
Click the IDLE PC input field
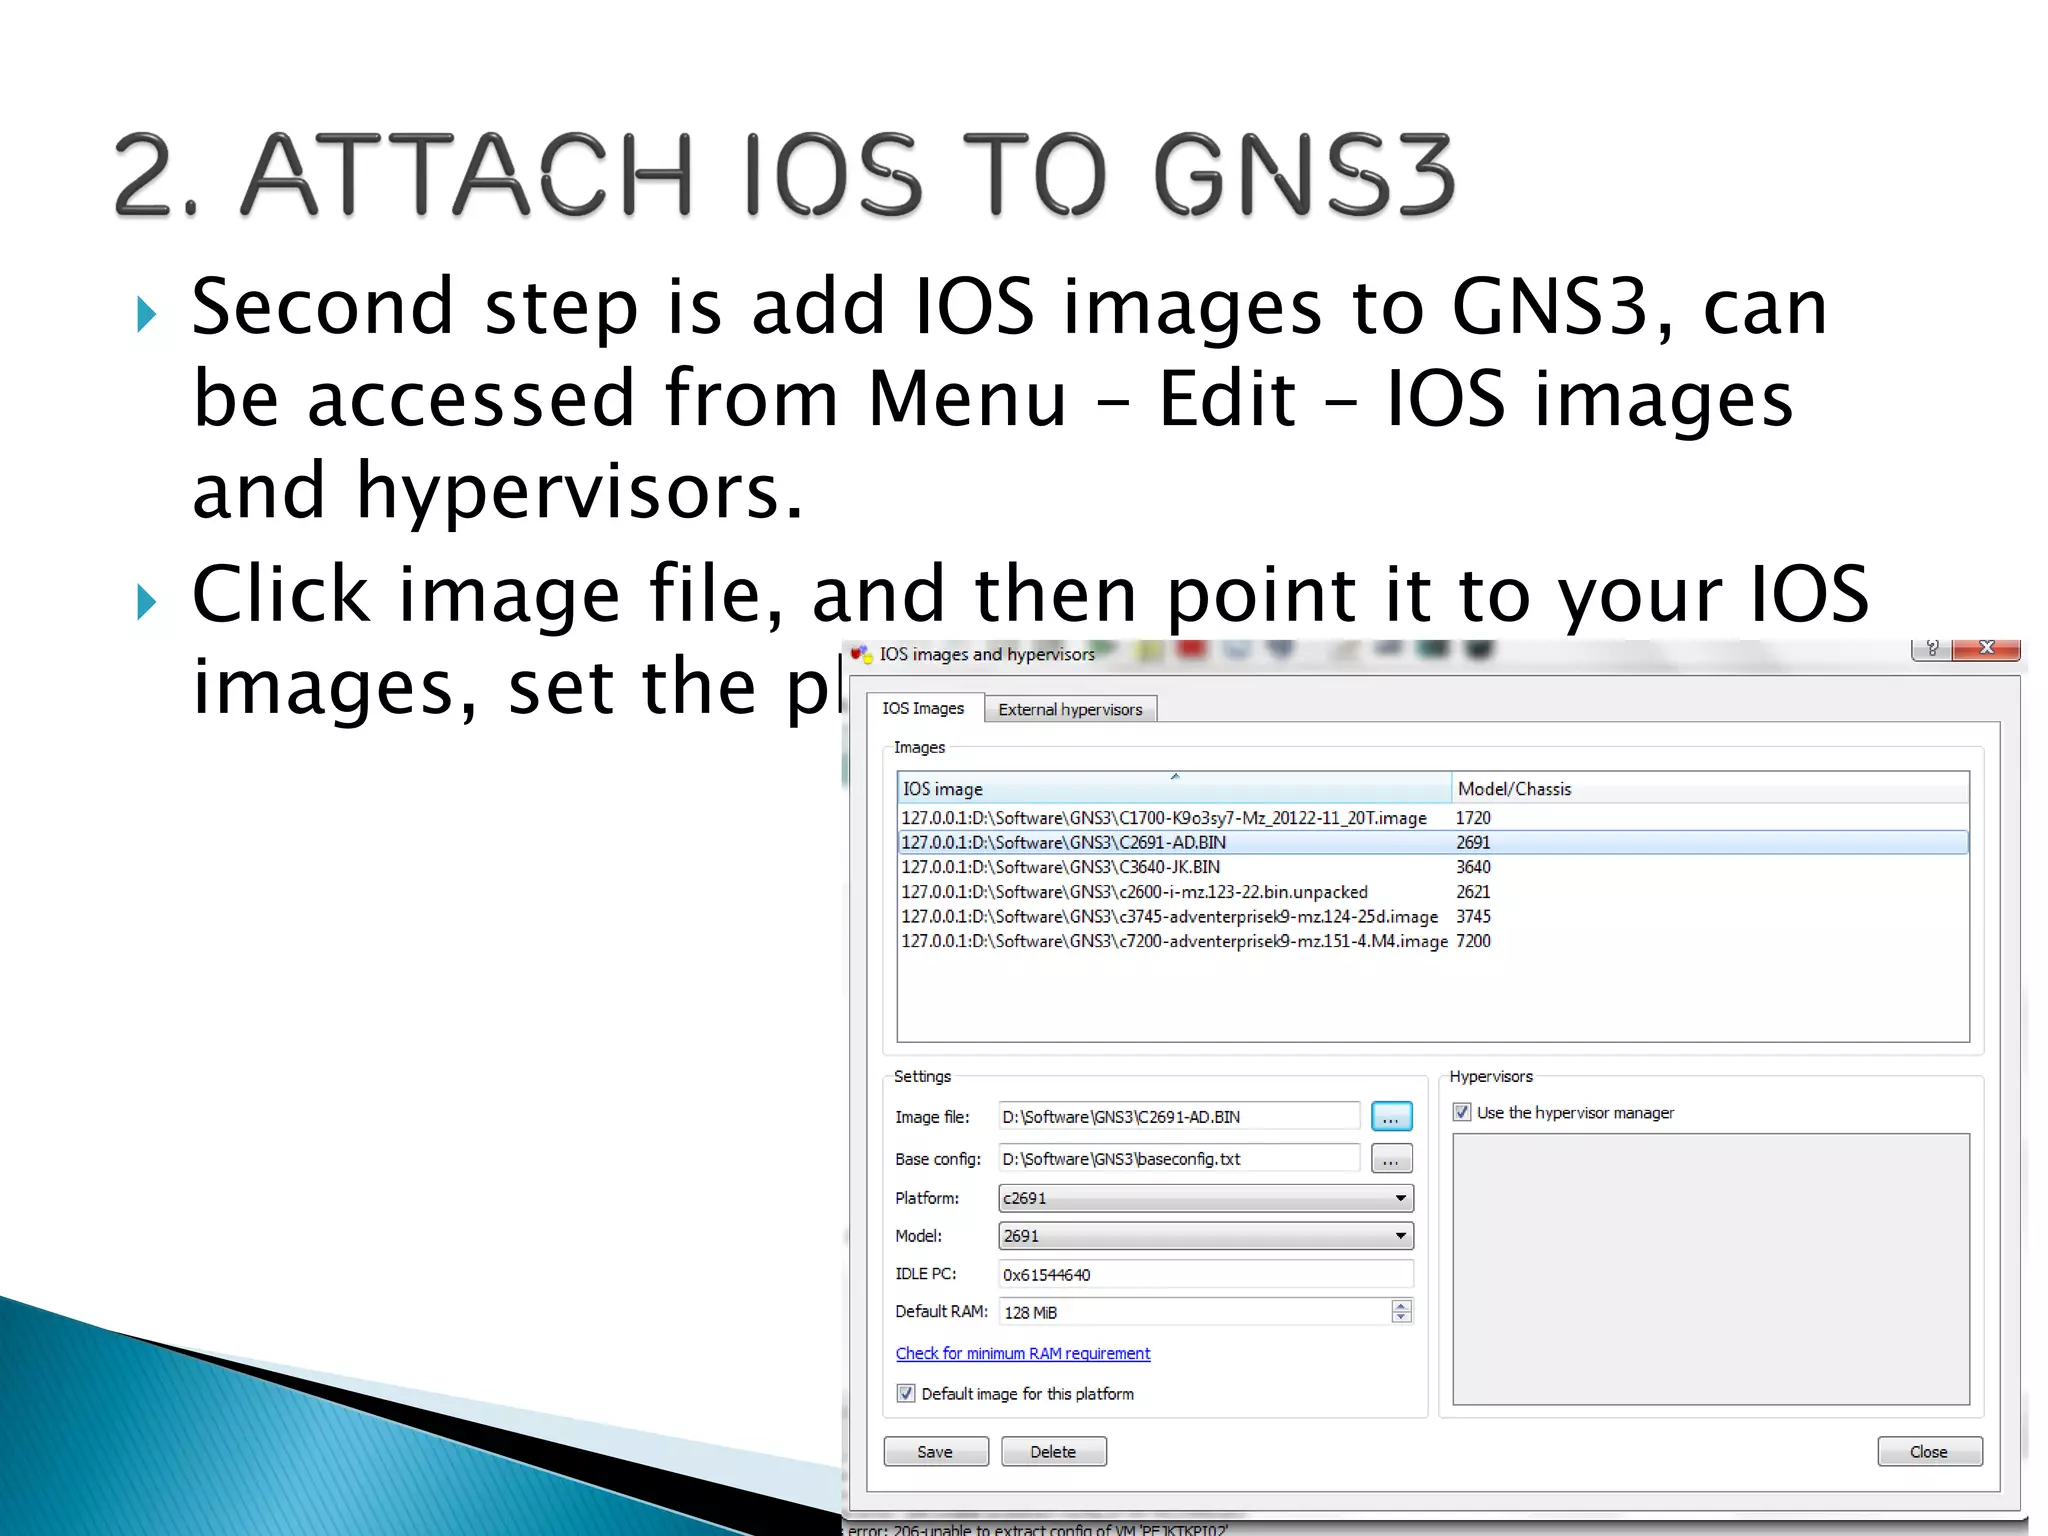point(1205,1274)
